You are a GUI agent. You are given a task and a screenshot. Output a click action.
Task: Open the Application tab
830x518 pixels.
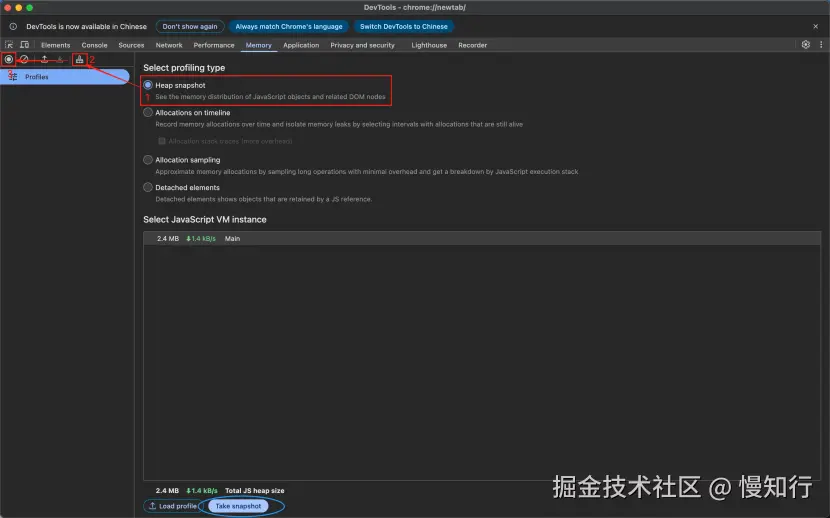tap(301, 46)
